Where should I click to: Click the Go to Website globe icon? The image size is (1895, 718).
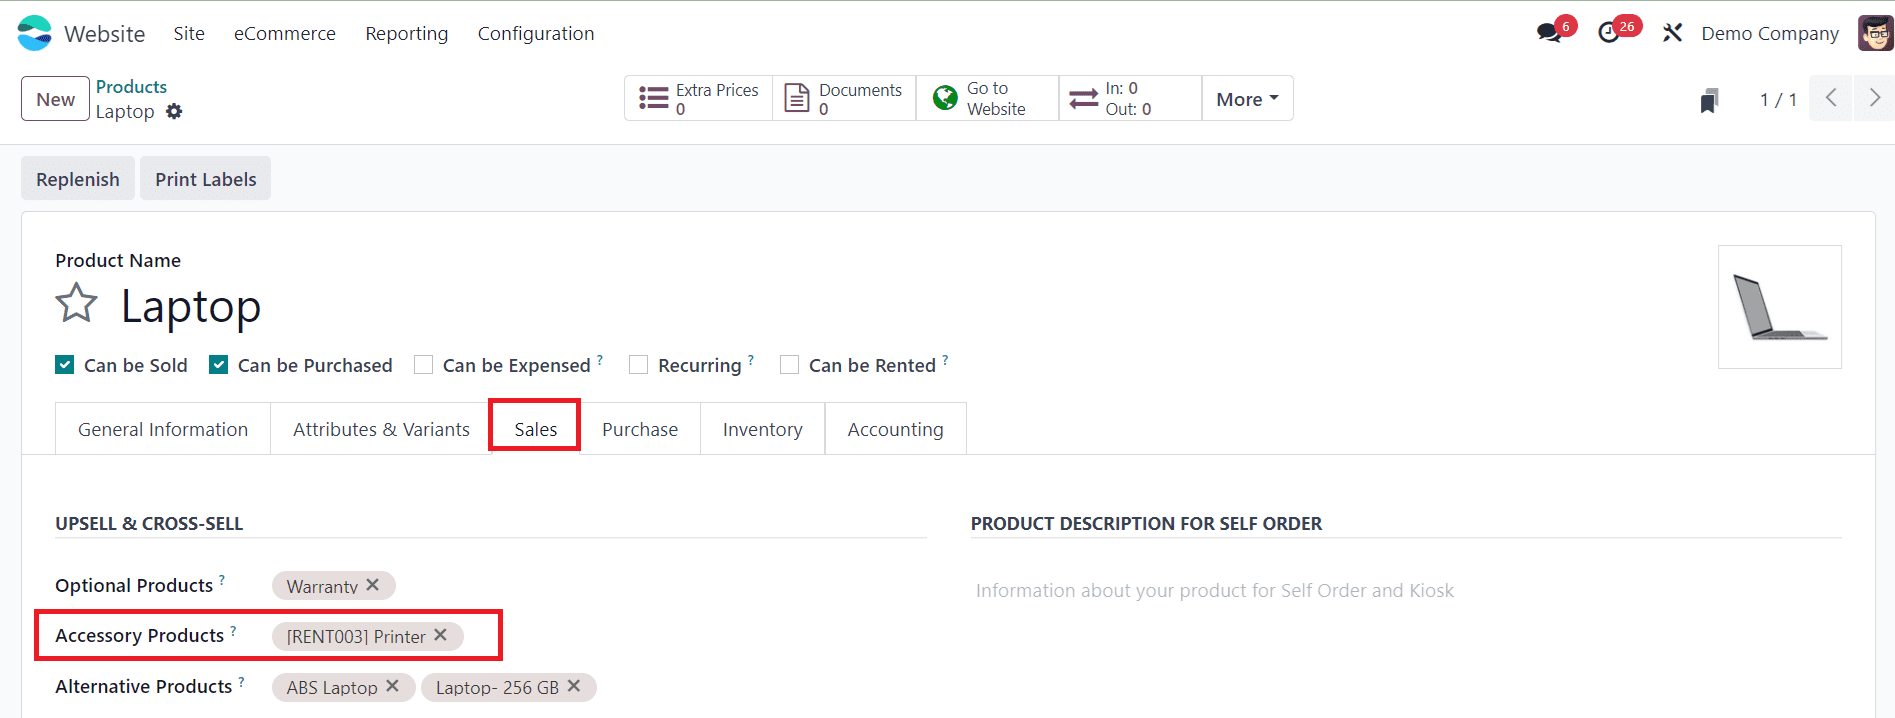945,98
